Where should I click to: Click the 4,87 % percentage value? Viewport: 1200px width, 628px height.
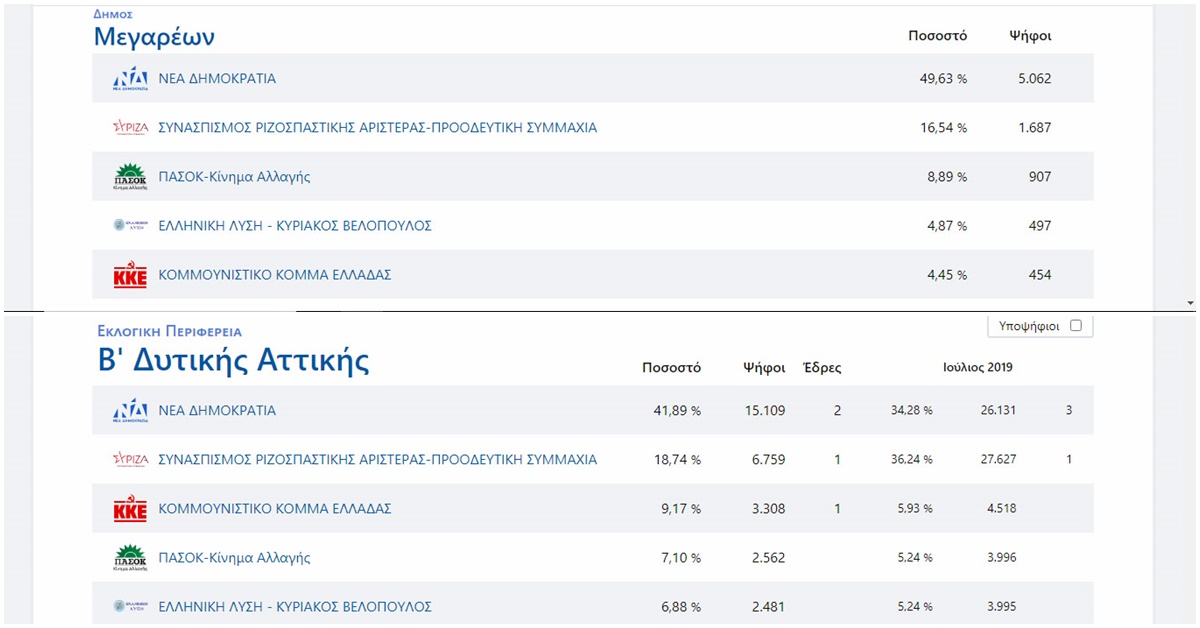947,226
